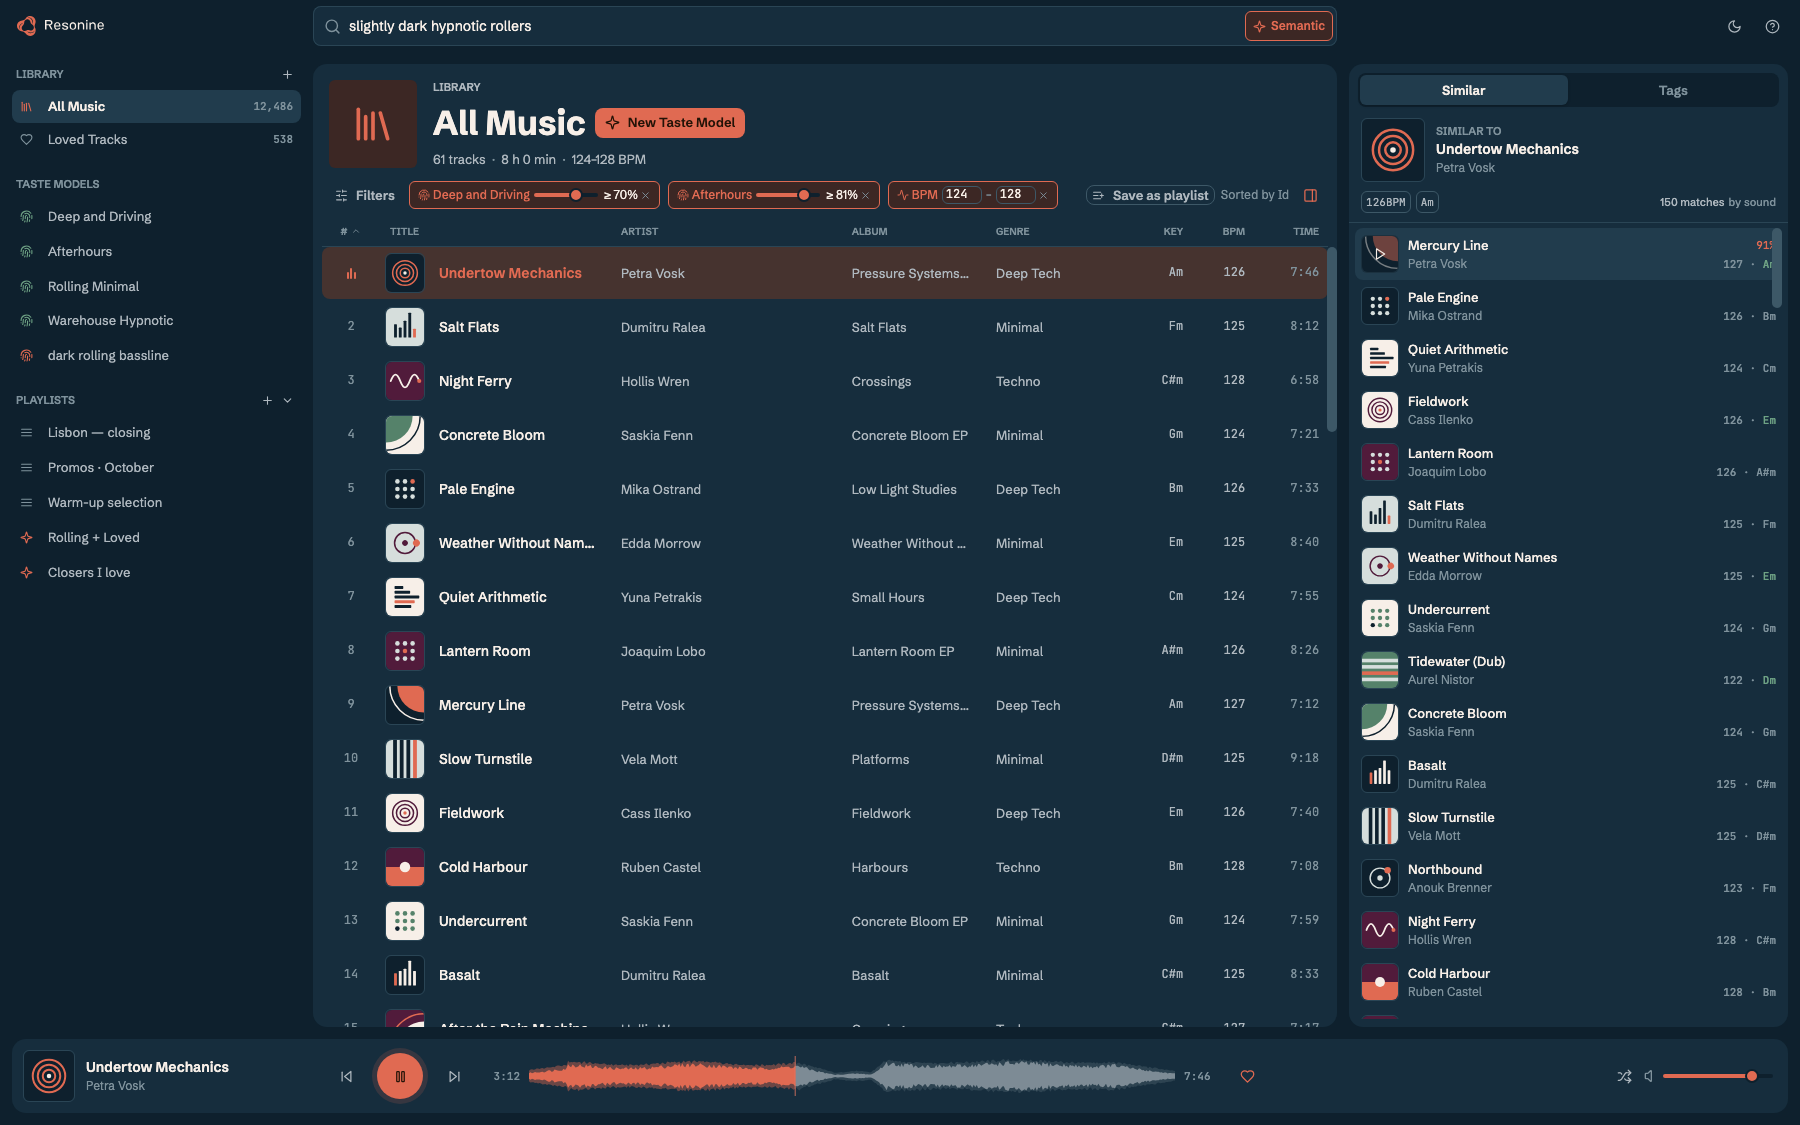Skip to the next track
1800x1125 pixels.
(454, 1077)
